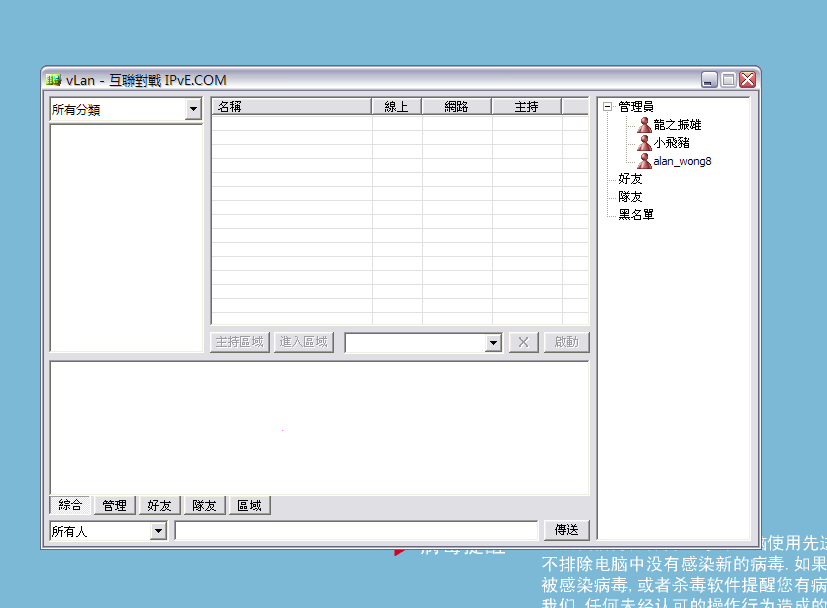Open the 所有人 recipient dropdown
Viewport: 827px width, 608px height.
160,530
